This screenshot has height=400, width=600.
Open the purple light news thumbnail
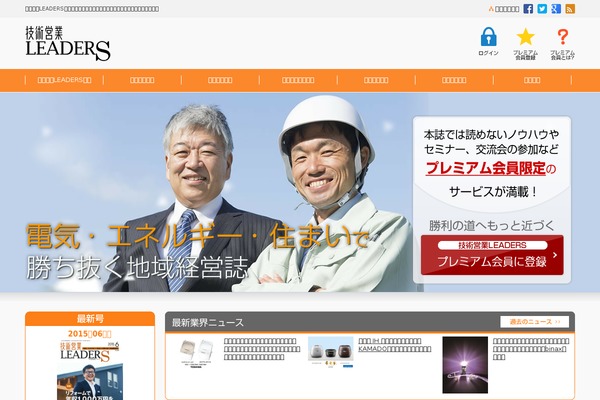pyautogui.click(x=465, y=365)
